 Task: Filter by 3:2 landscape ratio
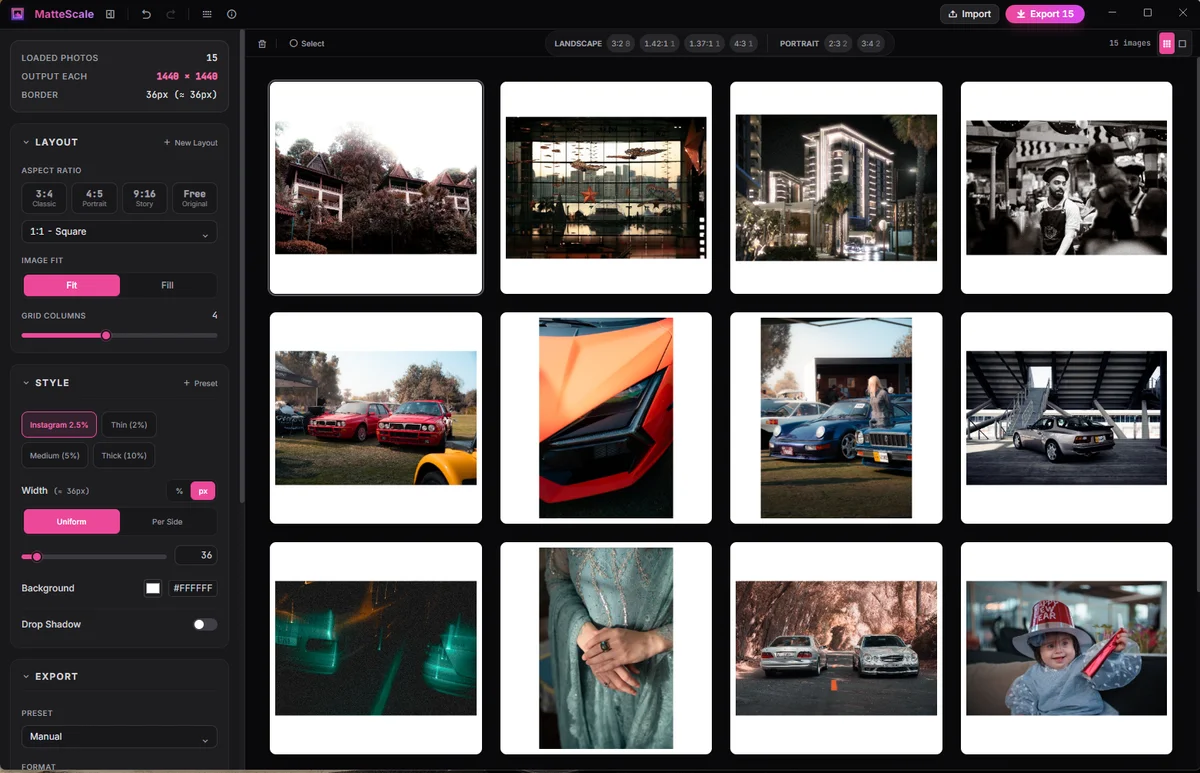tap(621, 44)
